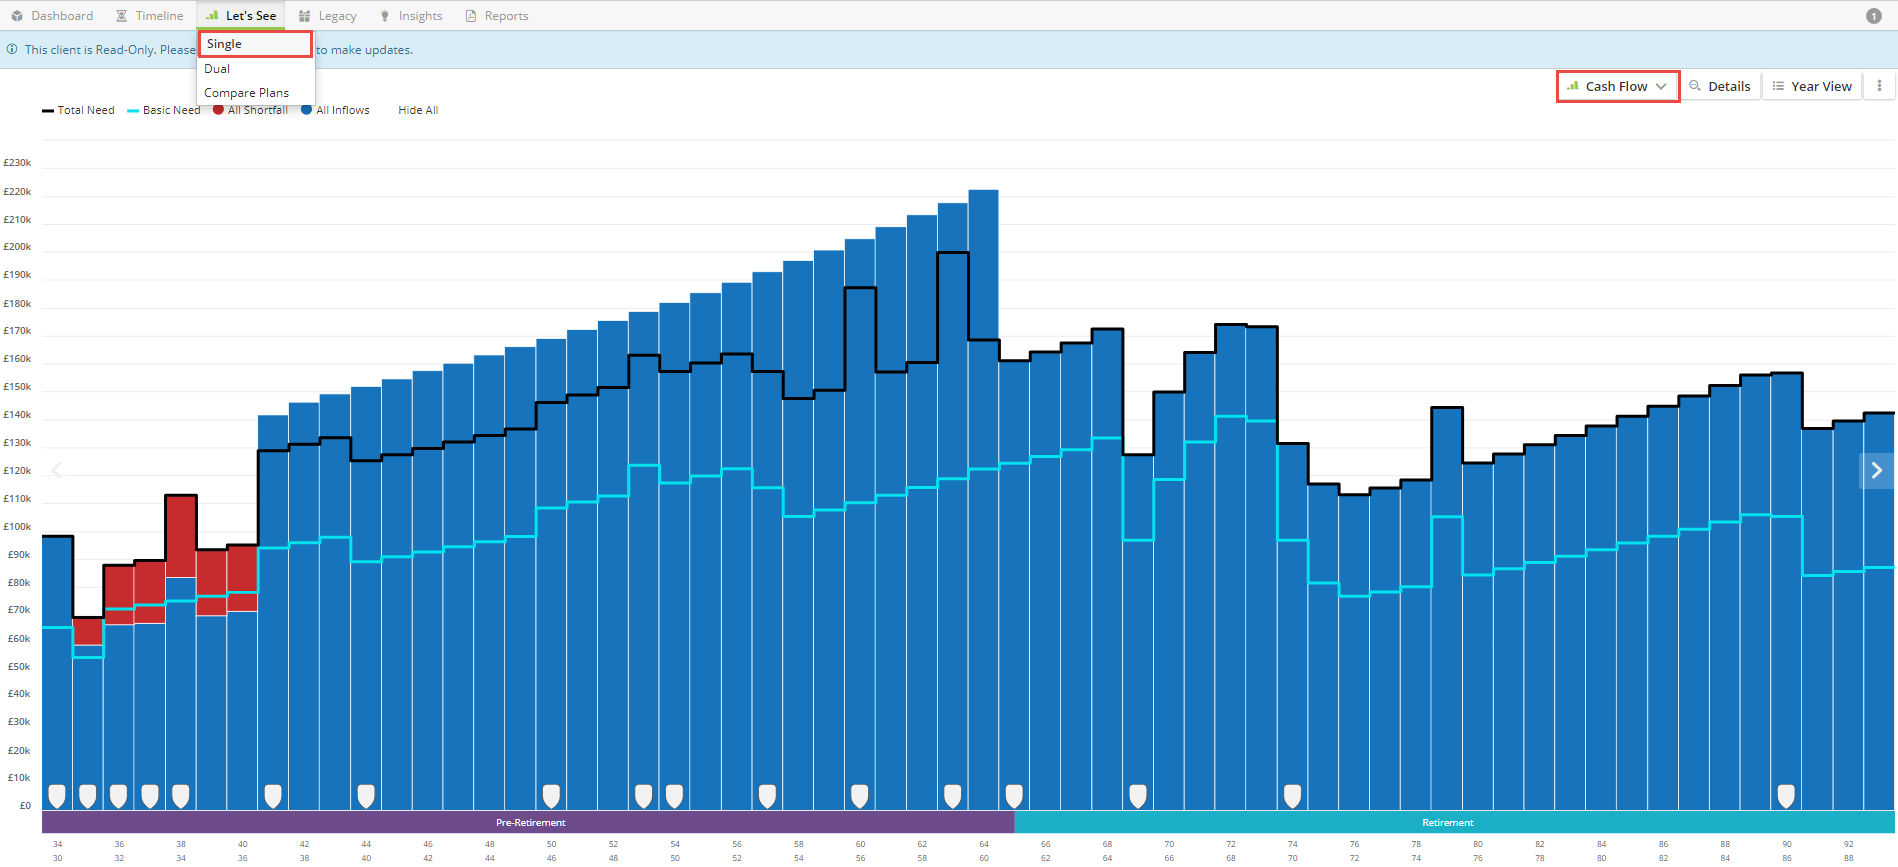Click Hide All in the legend
This screenshot has height=867, width=1898.
(418, 110)
